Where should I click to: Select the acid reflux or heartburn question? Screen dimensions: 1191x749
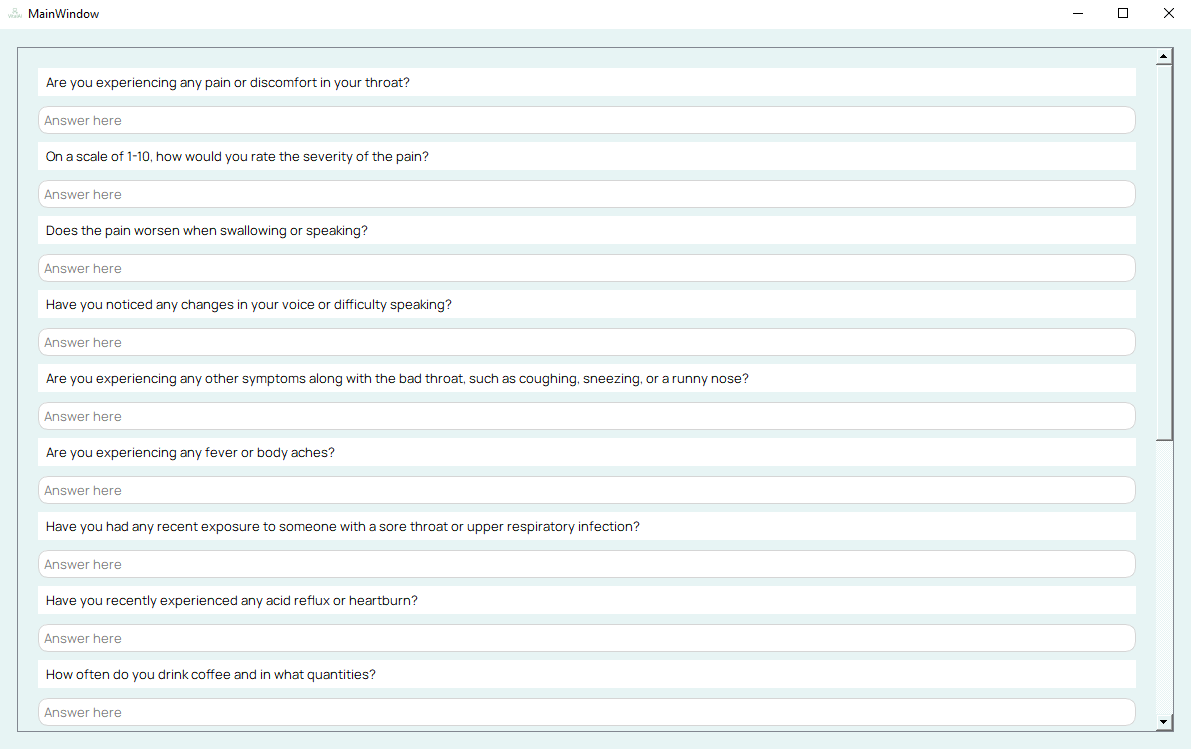coord(232,601)
